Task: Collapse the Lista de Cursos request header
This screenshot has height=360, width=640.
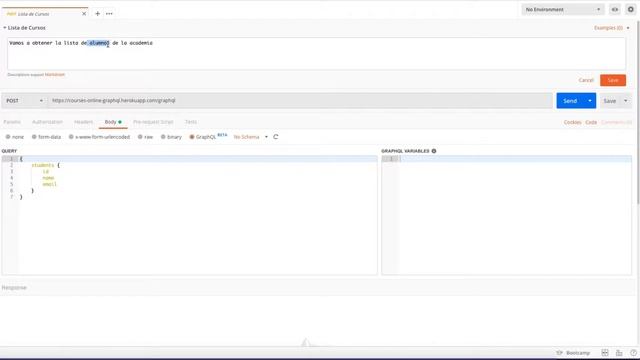Action: pyautogui.click(x=5, y=28)
